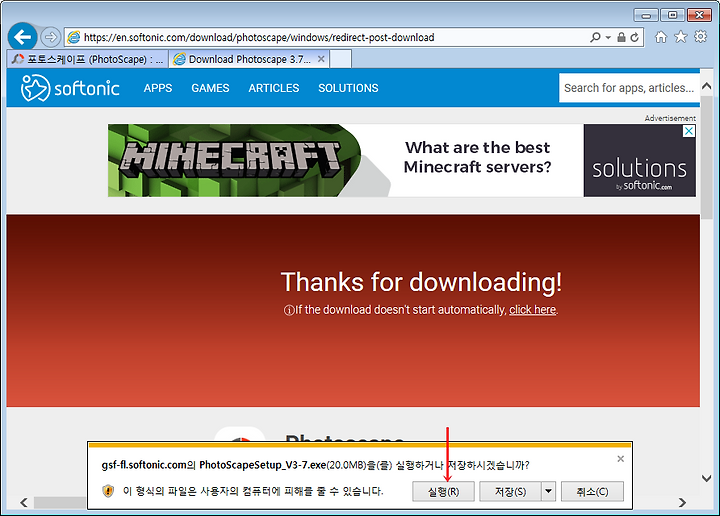The height and width of the screenshot is (516, 720).
Task: Click the horizontal scrollbar right arrow
Action: point(682,503)
